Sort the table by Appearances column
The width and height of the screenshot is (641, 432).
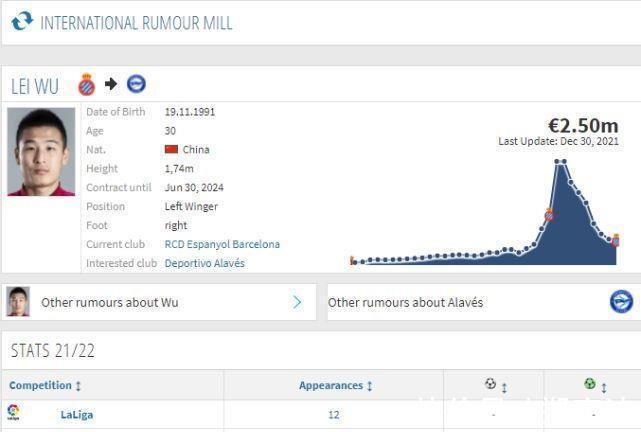pos(335,385)
